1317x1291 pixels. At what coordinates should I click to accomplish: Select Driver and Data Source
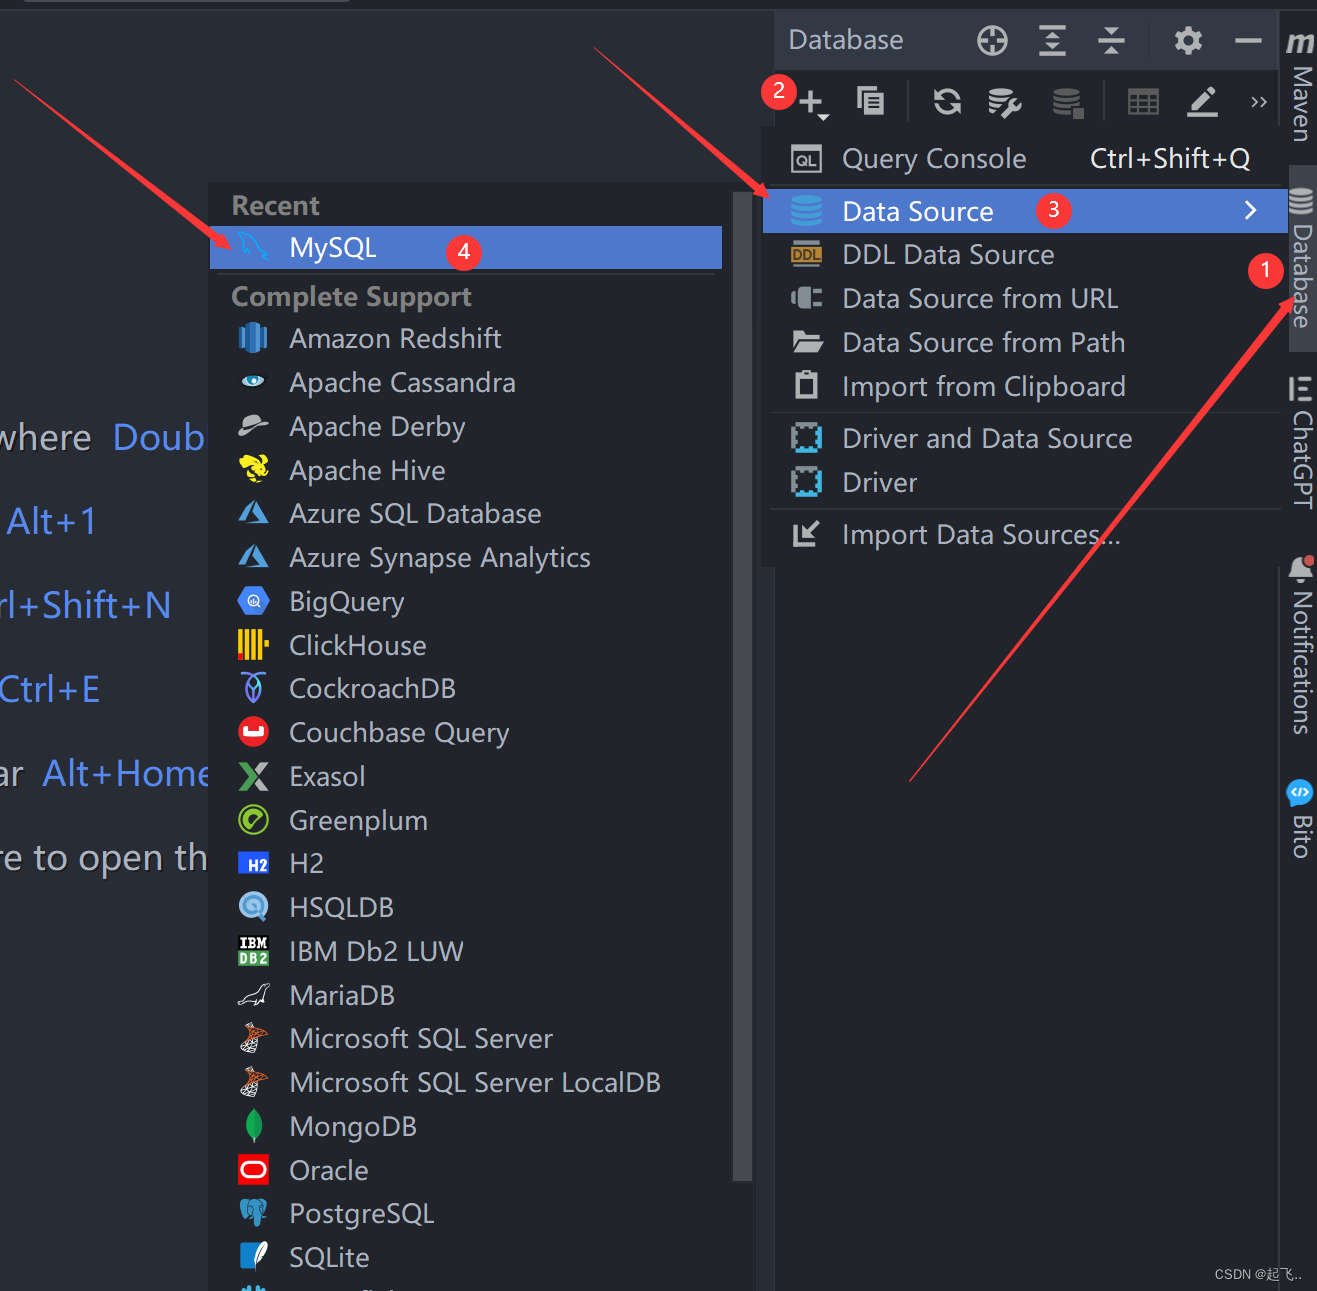click(x=1024, y=439)
